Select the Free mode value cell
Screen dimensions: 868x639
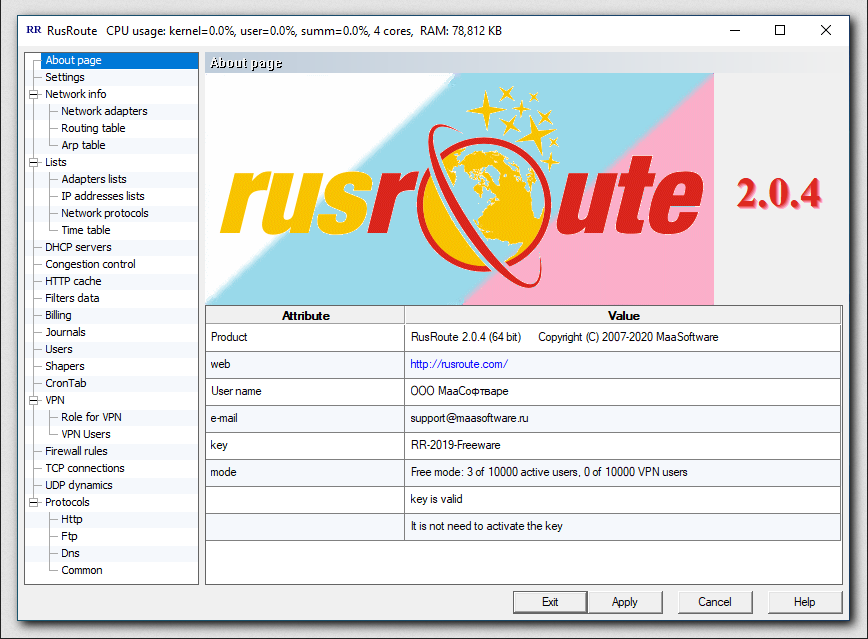pos(623,472)
